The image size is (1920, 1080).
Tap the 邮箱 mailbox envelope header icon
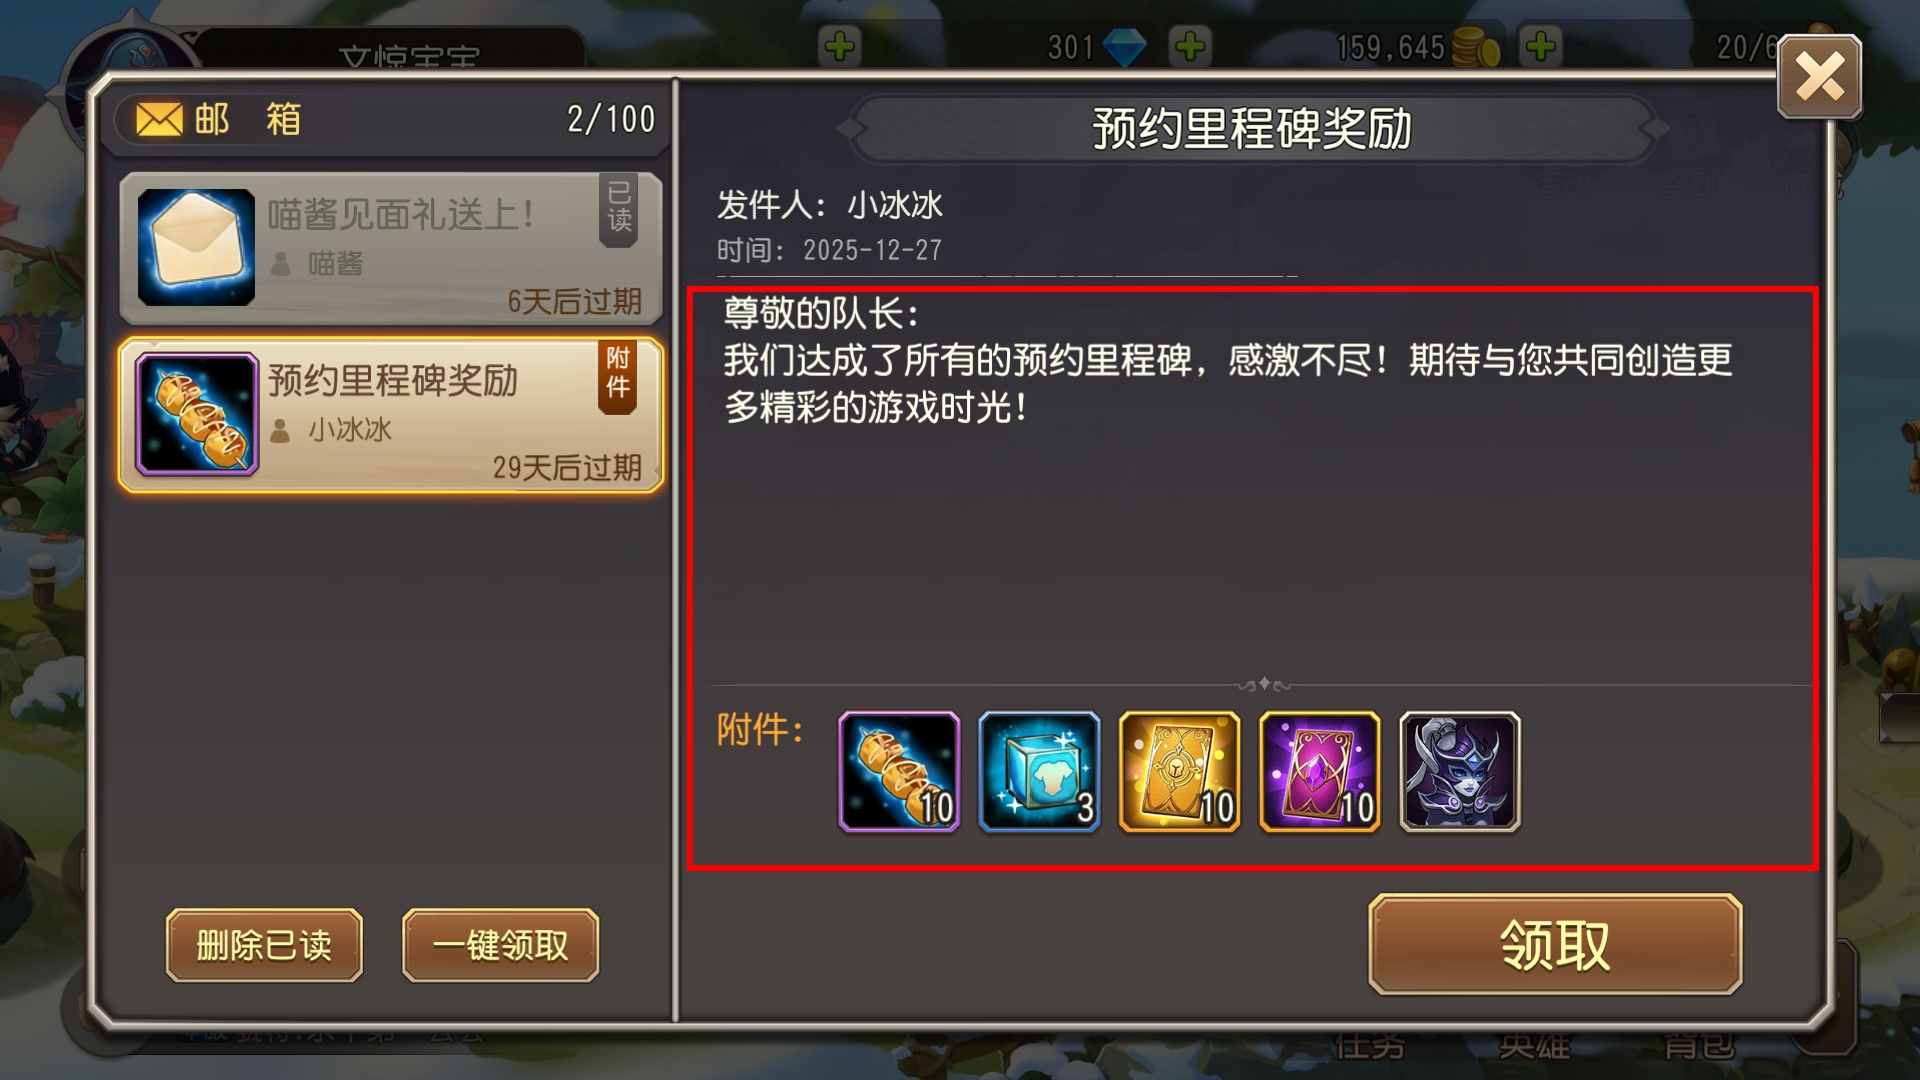160,120
